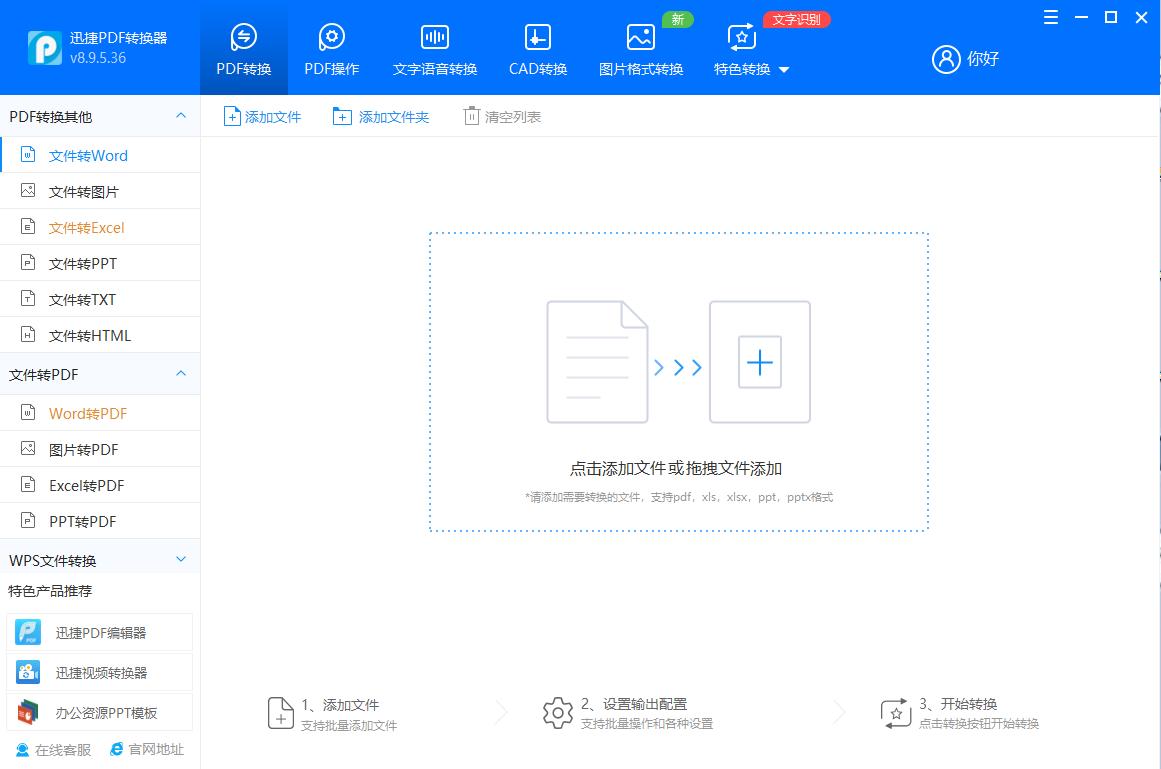Screen dimensions: 1161x769
Task: Click the 文件转Excel E document icon
Action: [x=28, y=226]
